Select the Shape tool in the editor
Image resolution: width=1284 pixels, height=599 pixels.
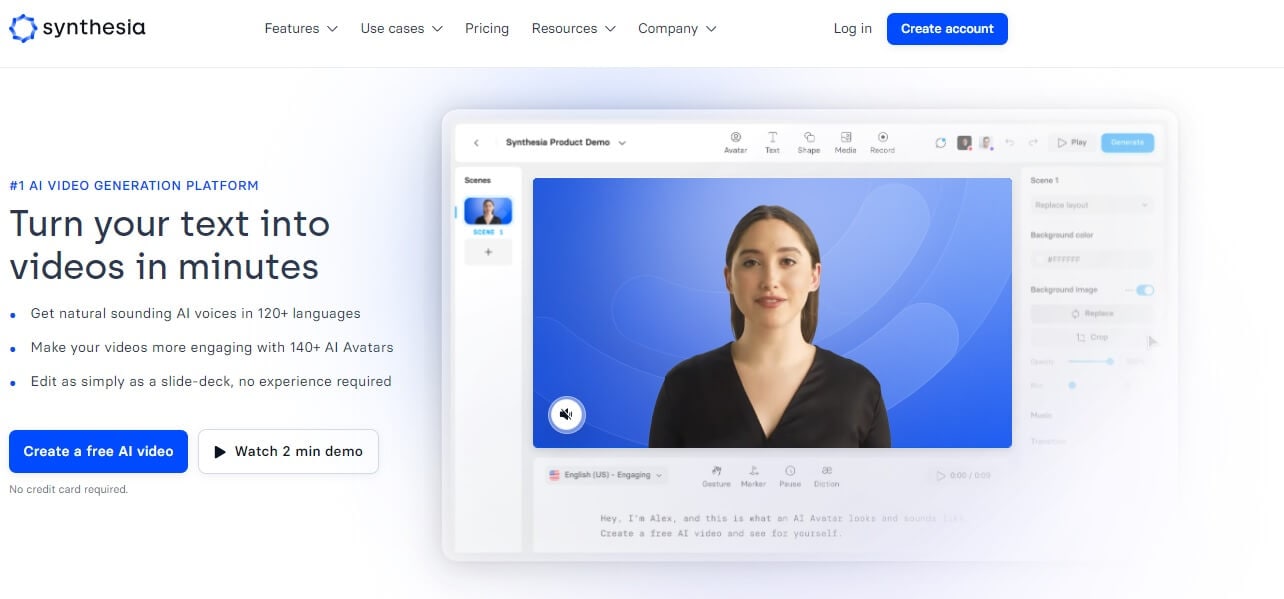point(809,143)
